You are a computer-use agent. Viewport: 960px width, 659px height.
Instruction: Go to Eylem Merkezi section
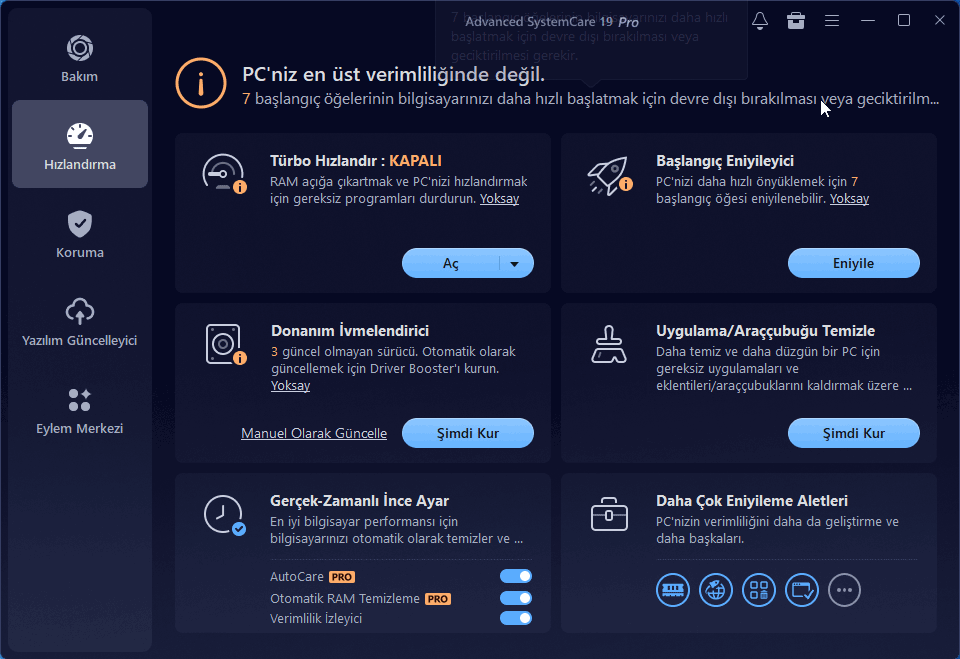pos(80,411)
